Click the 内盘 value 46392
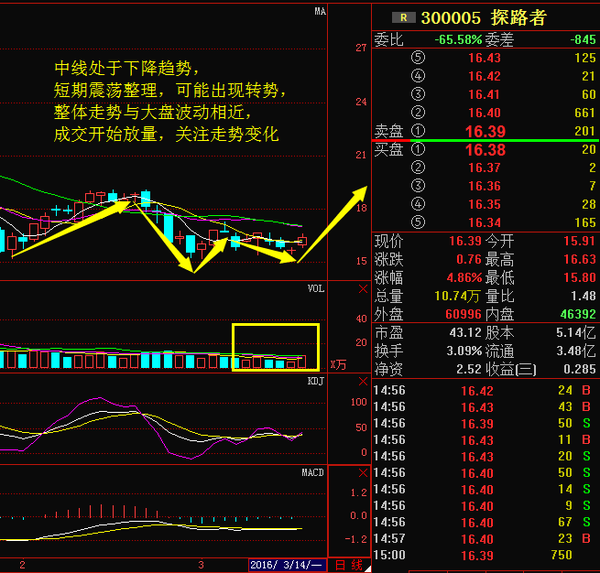 (578, 314)
